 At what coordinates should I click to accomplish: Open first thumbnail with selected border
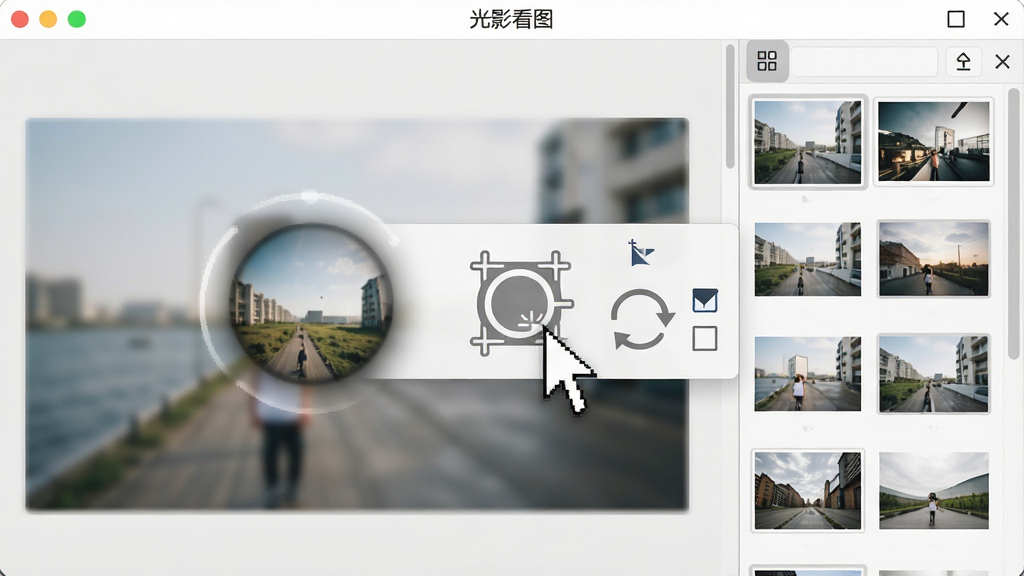(808, 142)
